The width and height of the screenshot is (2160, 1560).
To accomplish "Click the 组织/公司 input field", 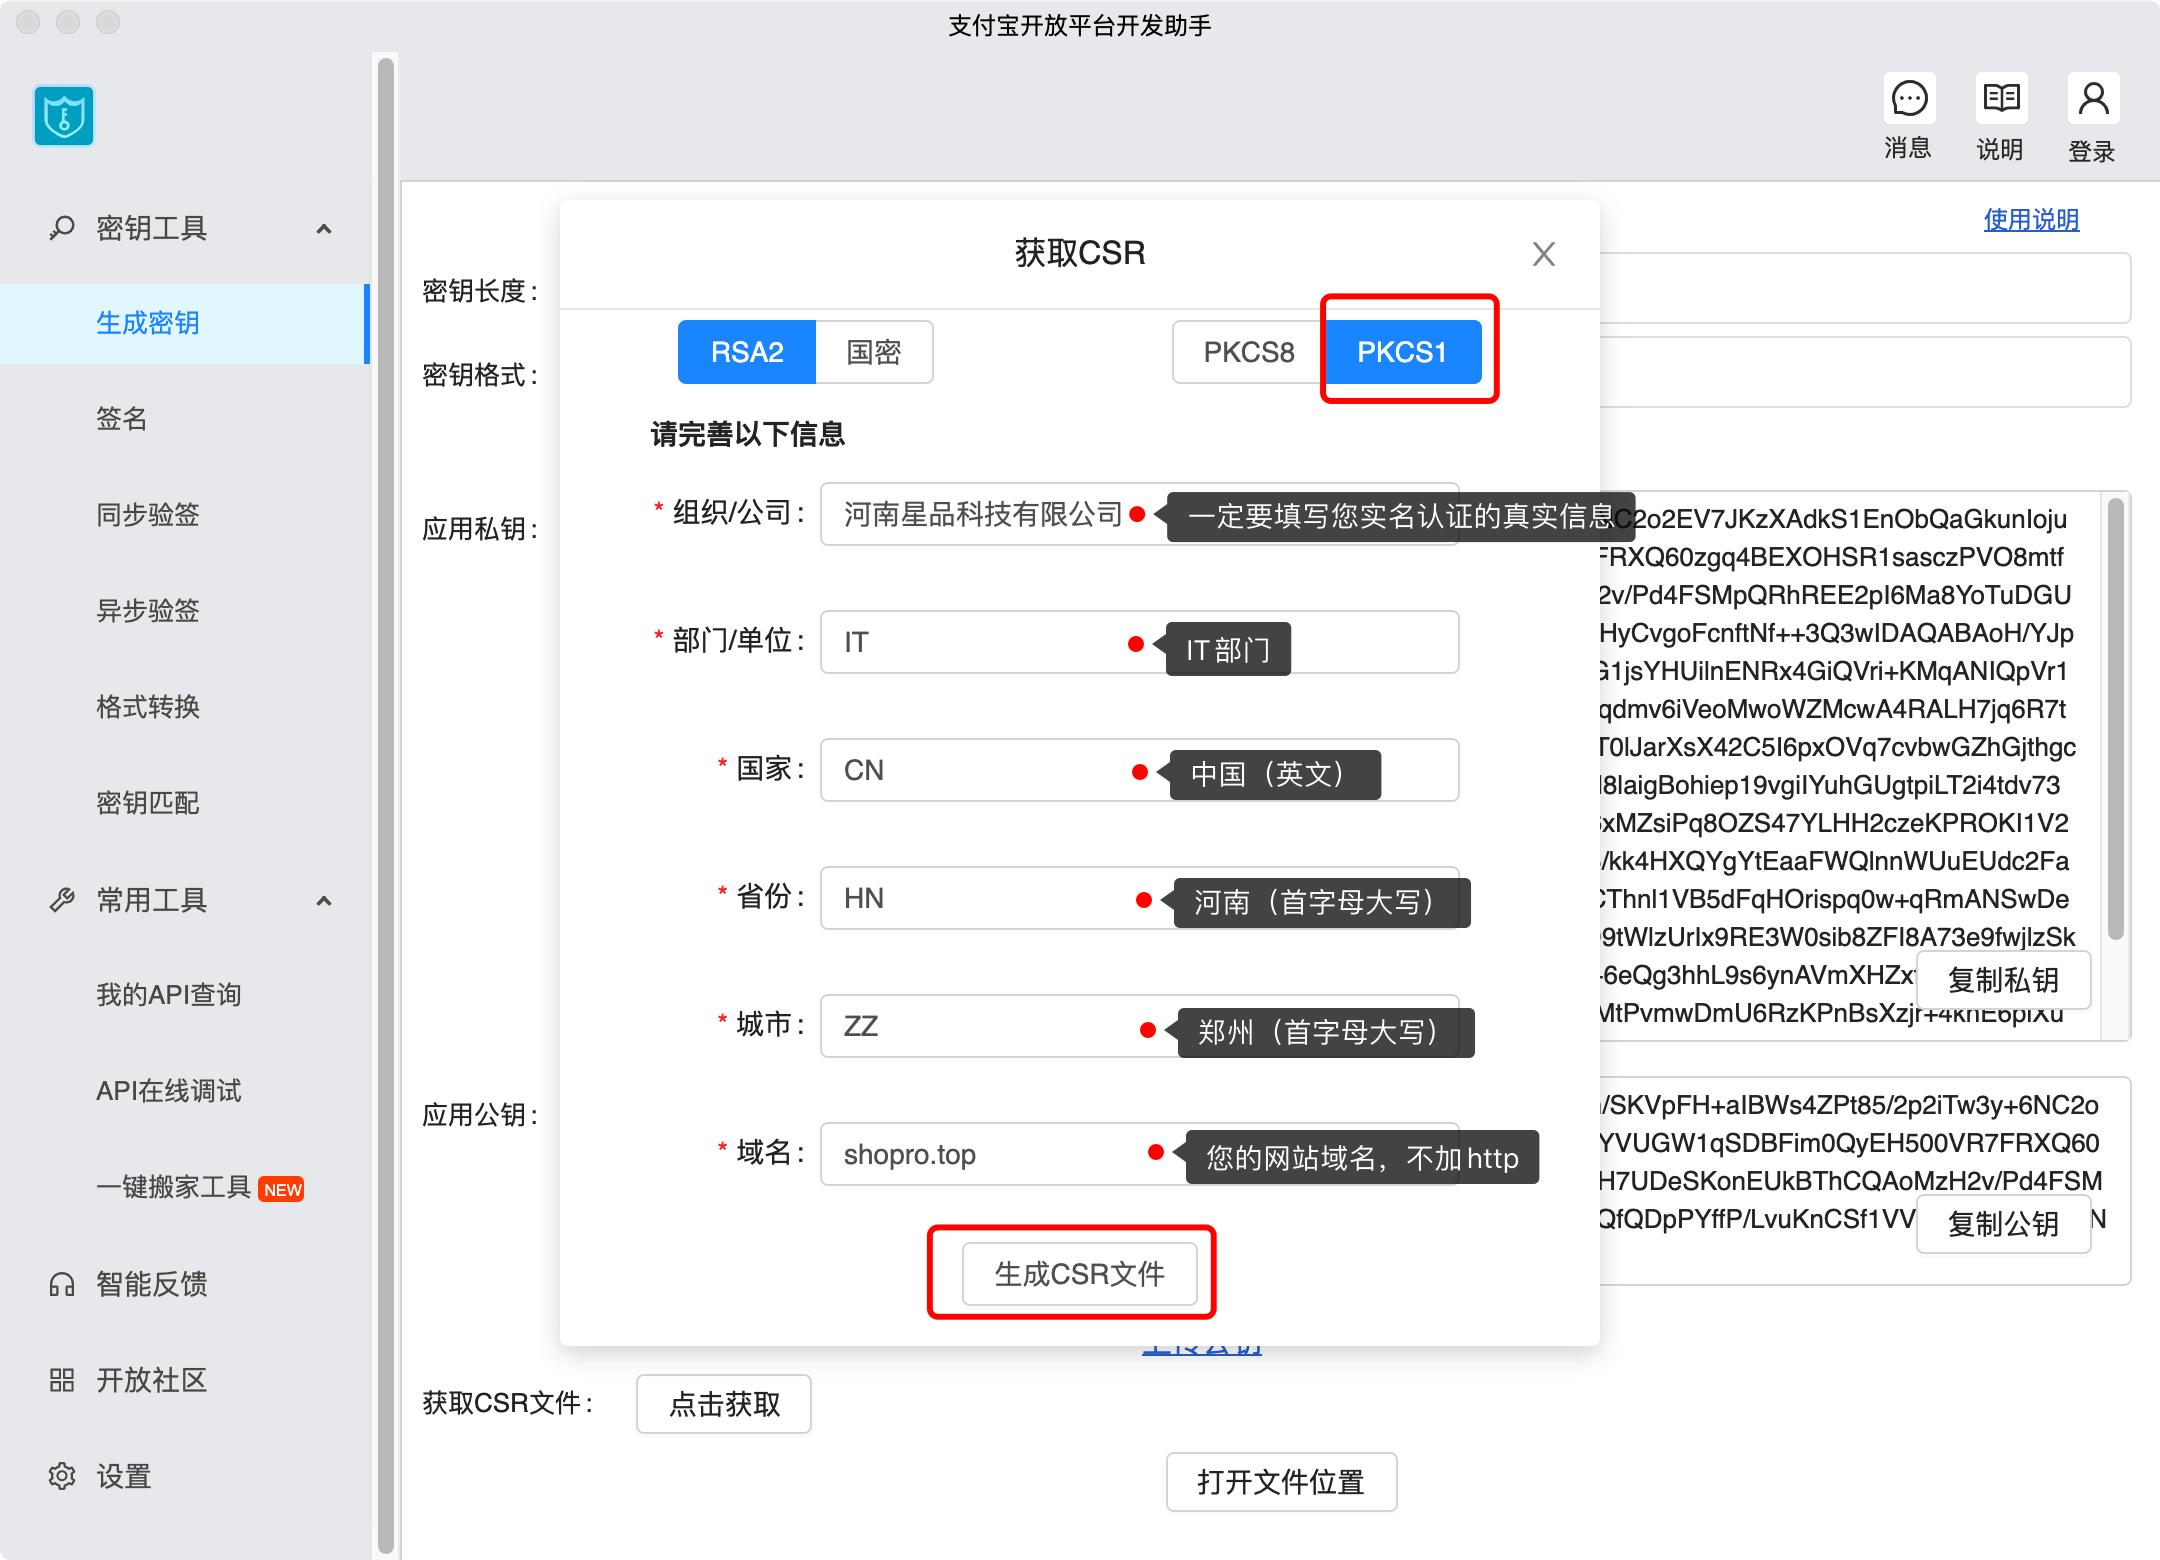I will 1139,514.
